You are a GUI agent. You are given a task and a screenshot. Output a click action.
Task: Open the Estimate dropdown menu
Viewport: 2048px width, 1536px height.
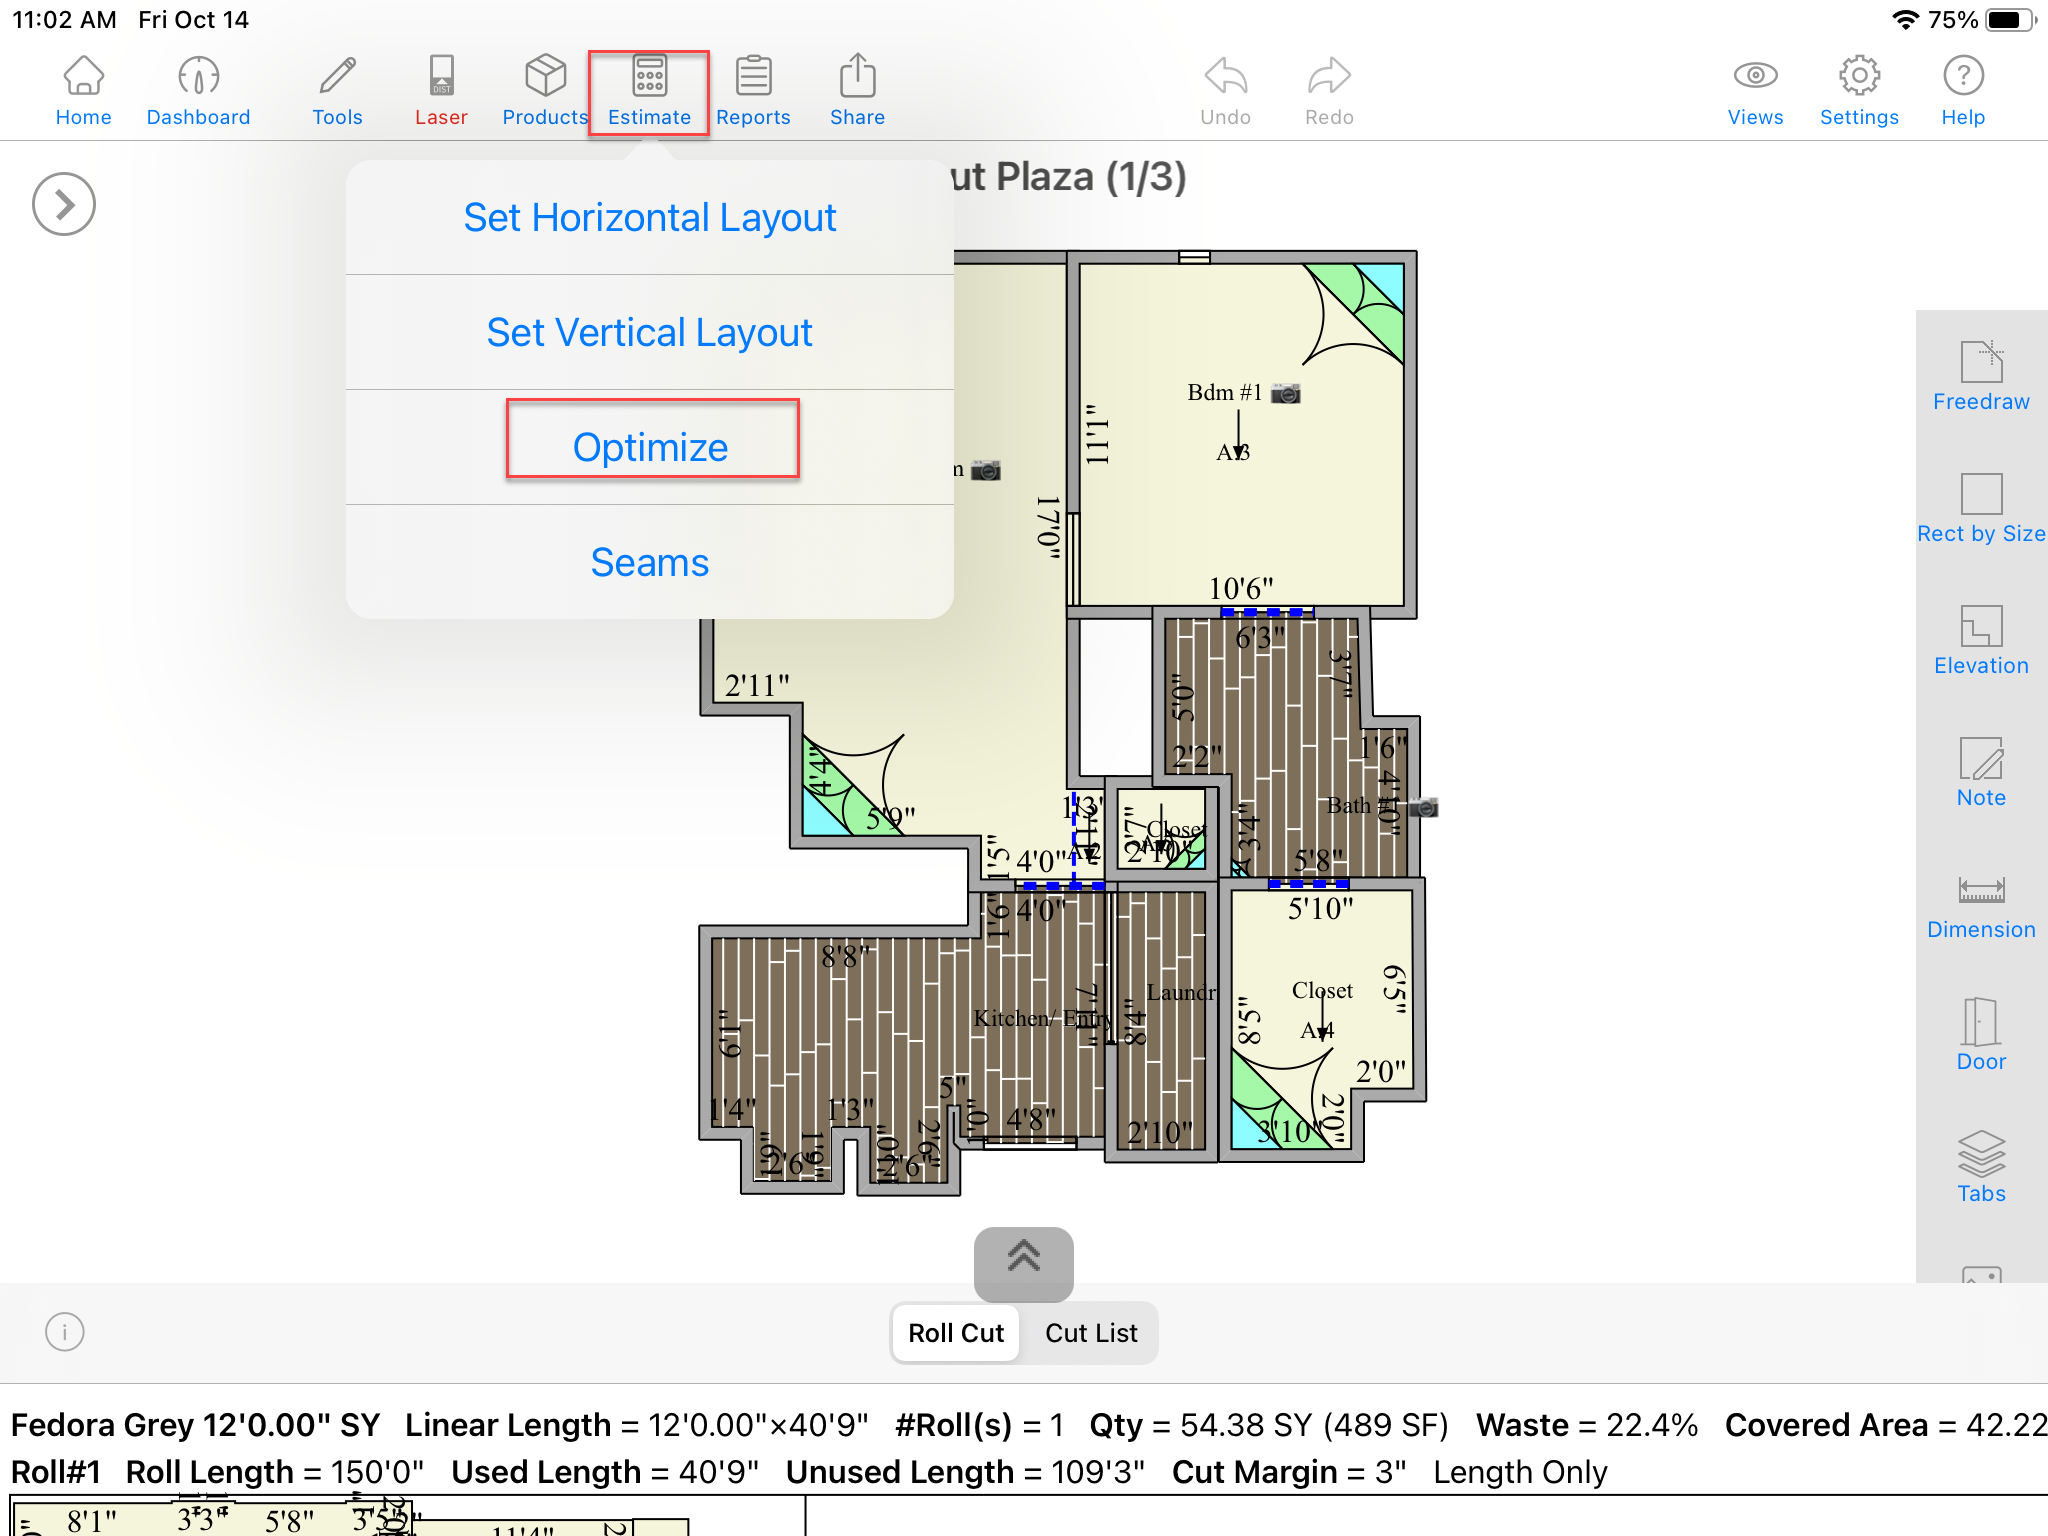(649, 91)
